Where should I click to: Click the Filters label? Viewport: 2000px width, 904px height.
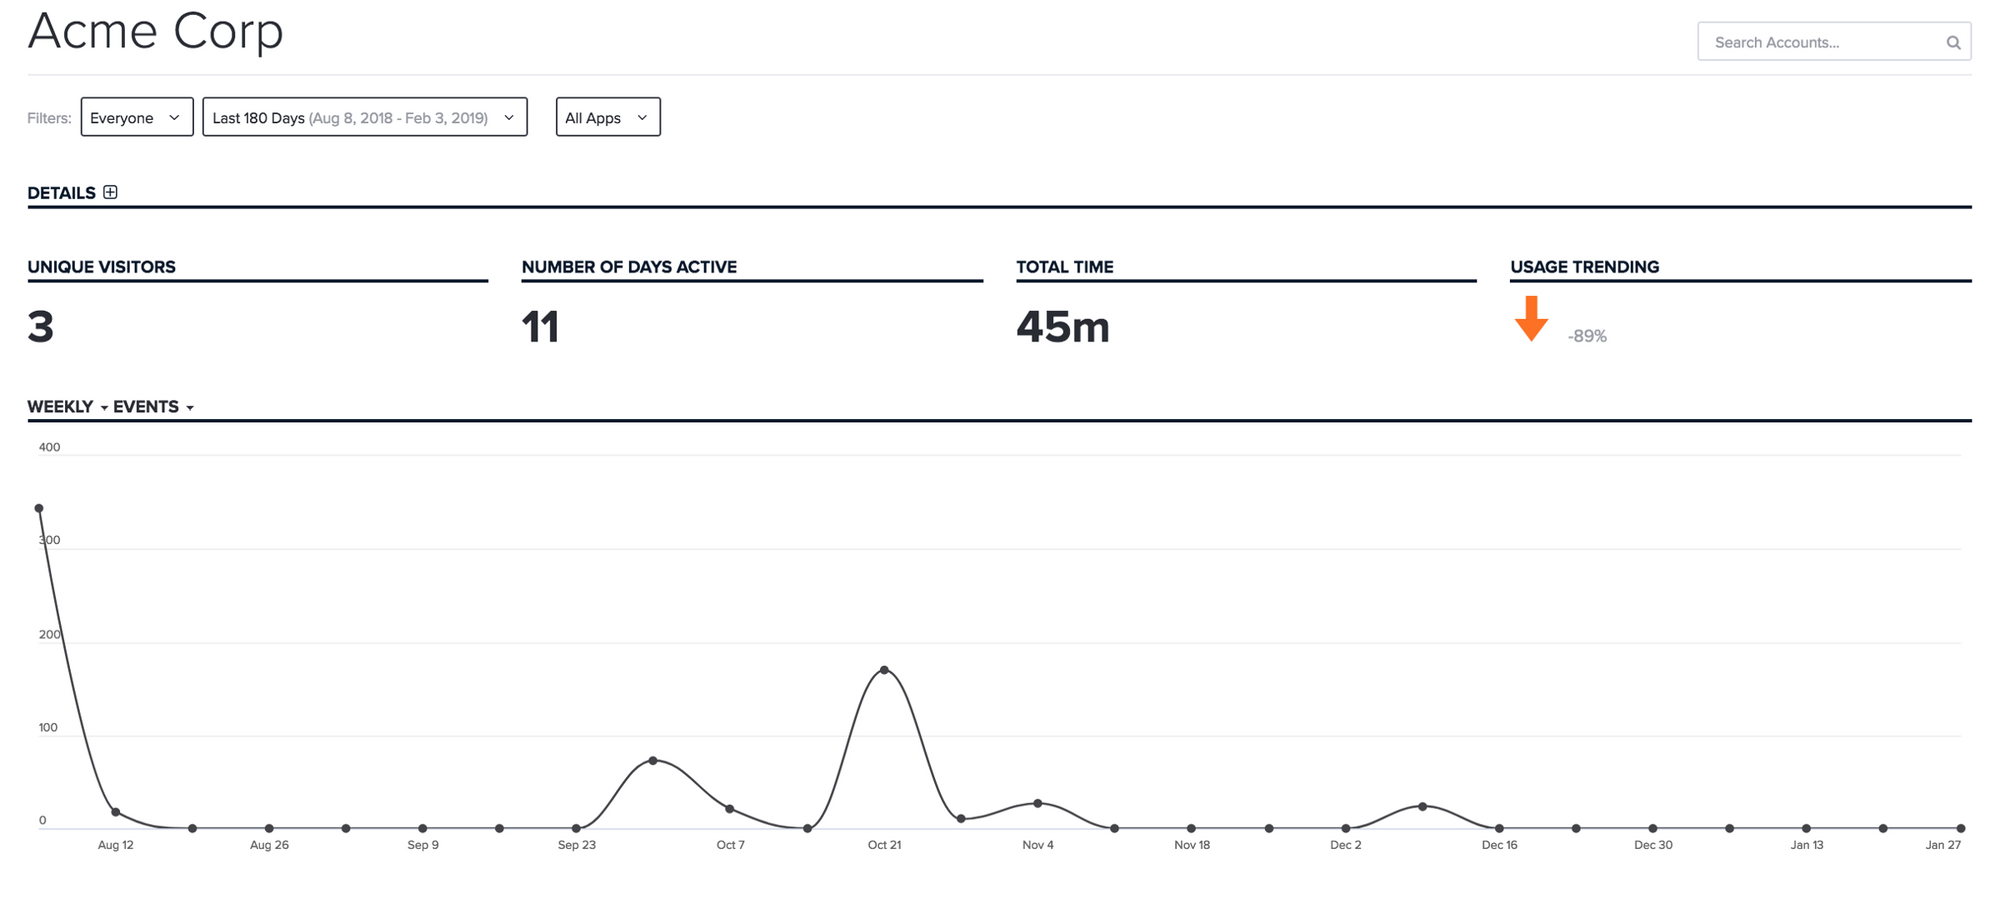49,118
